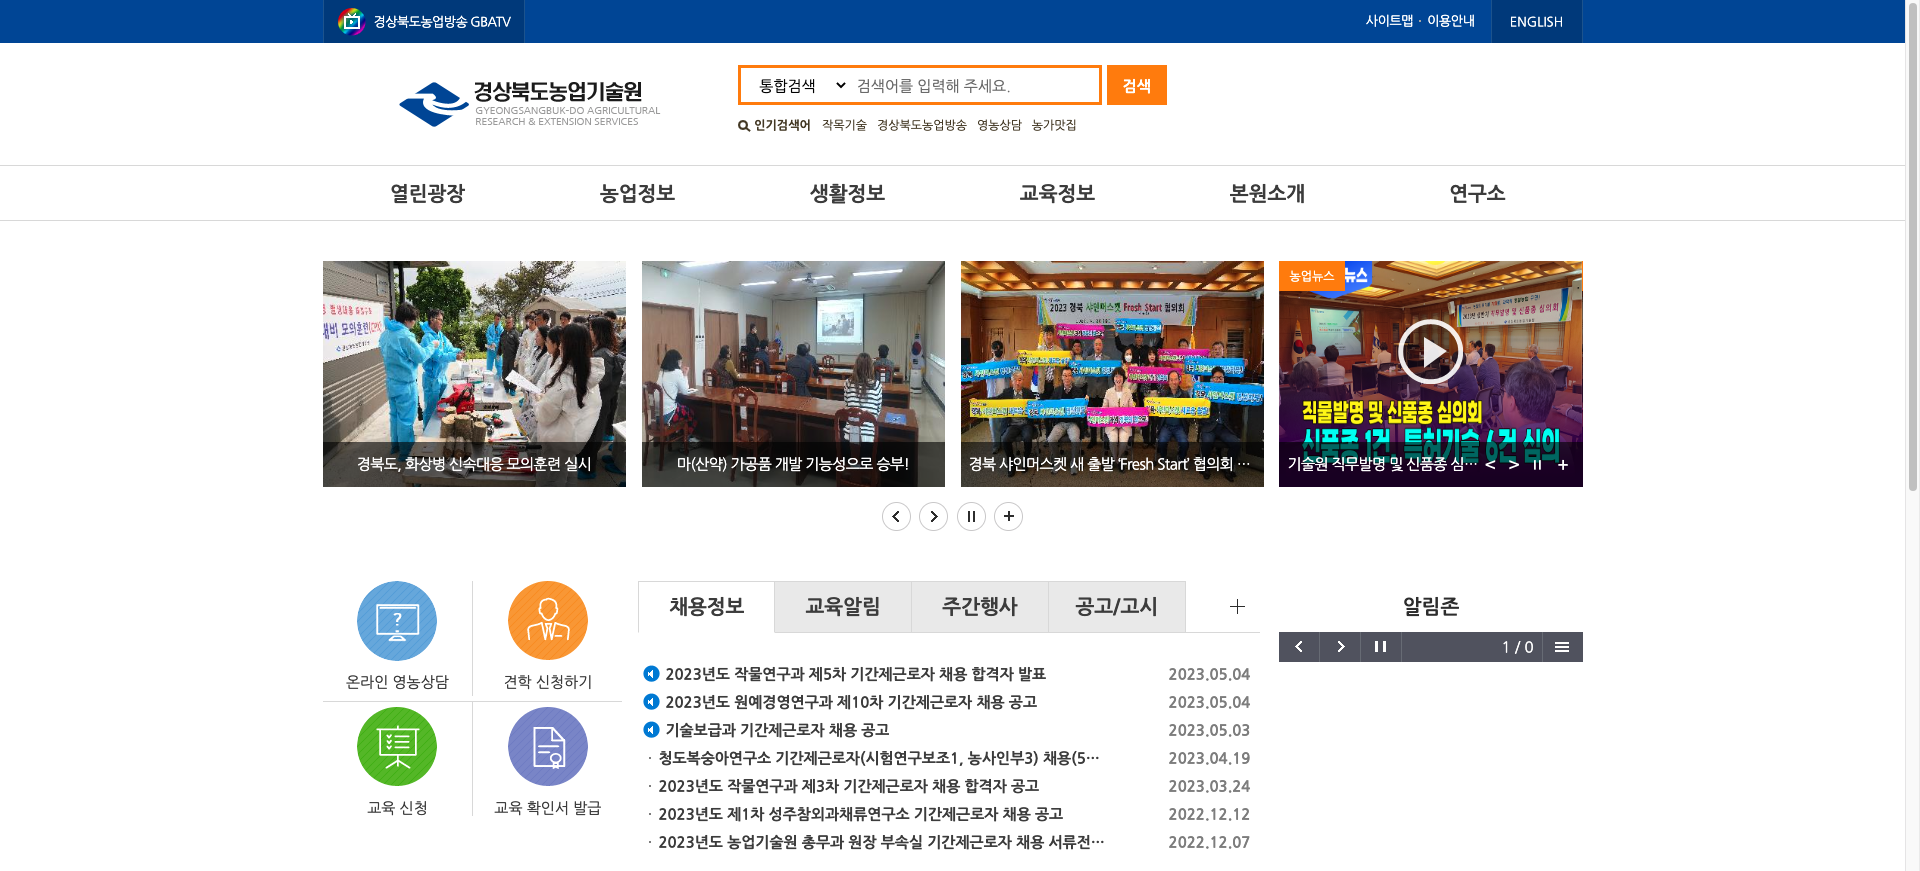1920x871 pixels.
Task: Click the green 교육 신청 icon
Action: (x=397, y=747)
